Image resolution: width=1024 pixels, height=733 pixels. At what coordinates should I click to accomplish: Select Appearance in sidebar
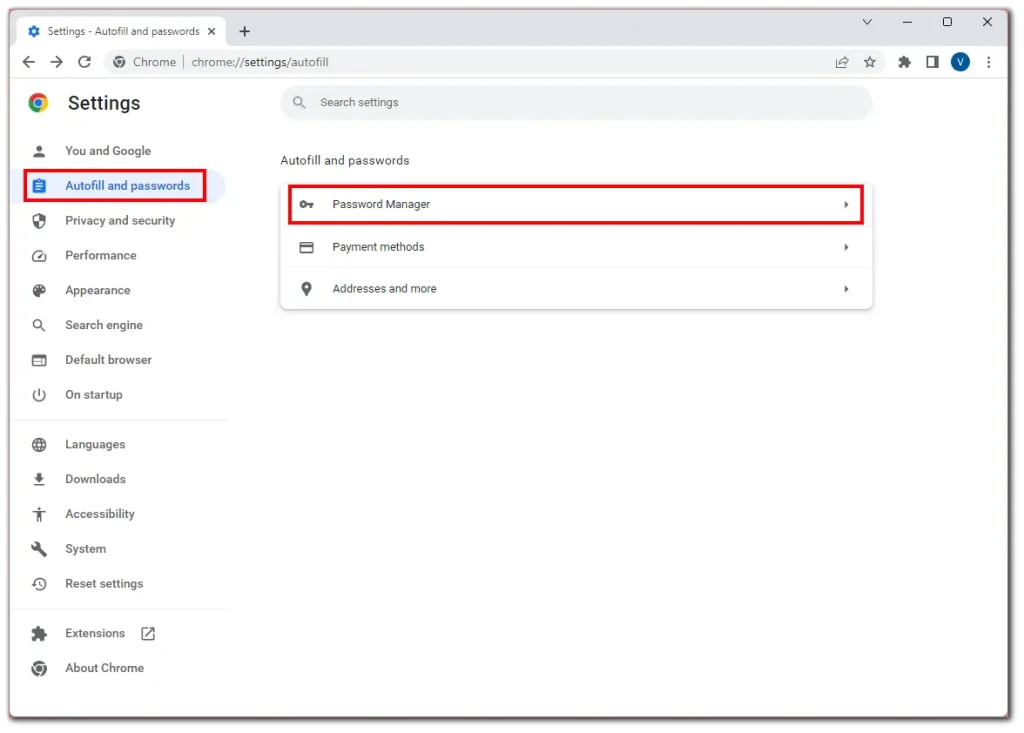tap(98, 290)
